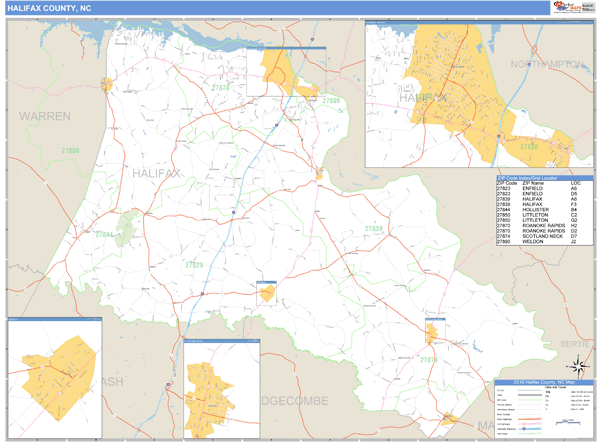Image resolution: width=600 pixels, height=442 pixels.
Task: Click the NORTHAMPTON county label
Action: tap(546, 64)
